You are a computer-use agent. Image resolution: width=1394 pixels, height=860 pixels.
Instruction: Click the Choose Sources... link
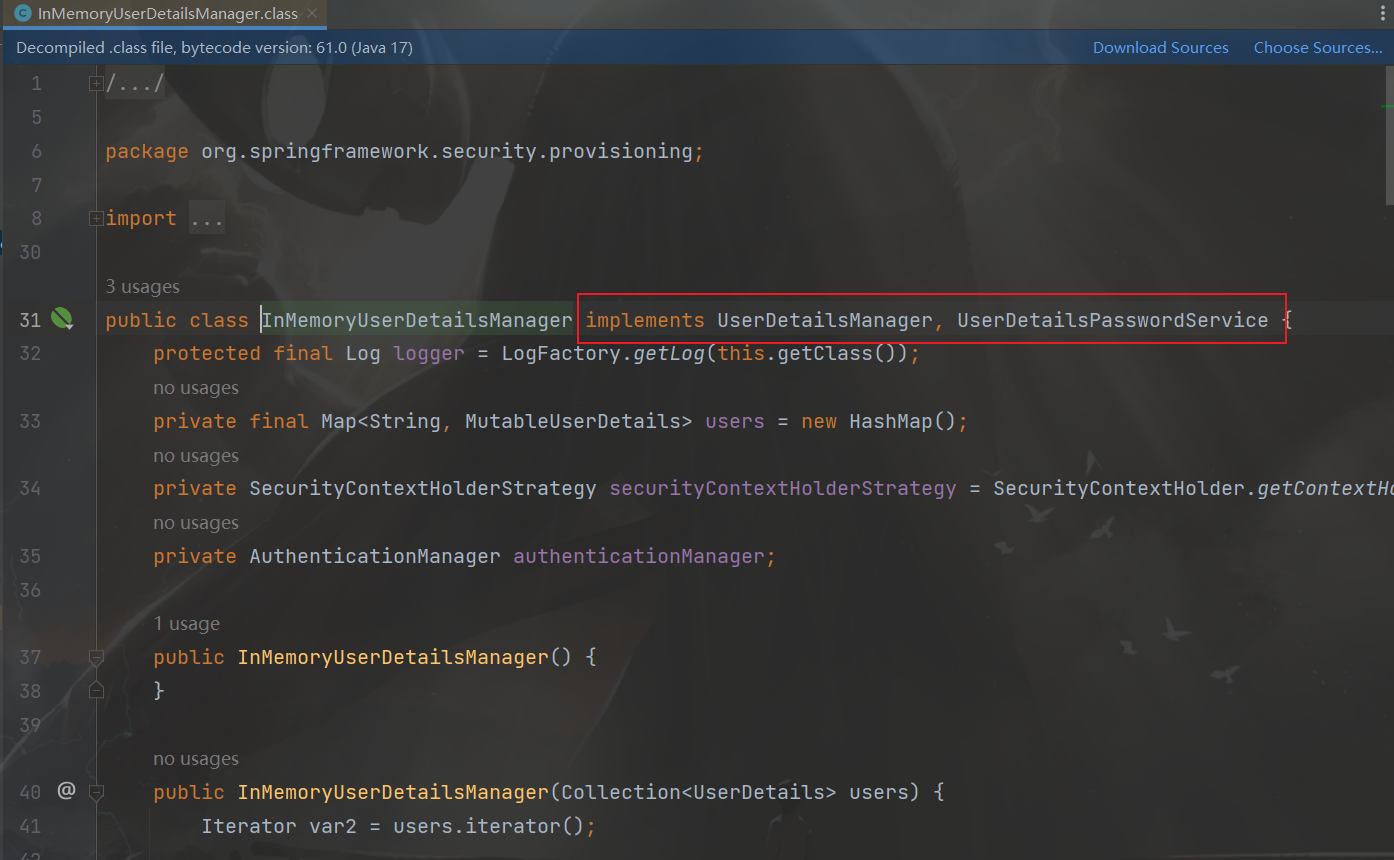click(1317, 48)
